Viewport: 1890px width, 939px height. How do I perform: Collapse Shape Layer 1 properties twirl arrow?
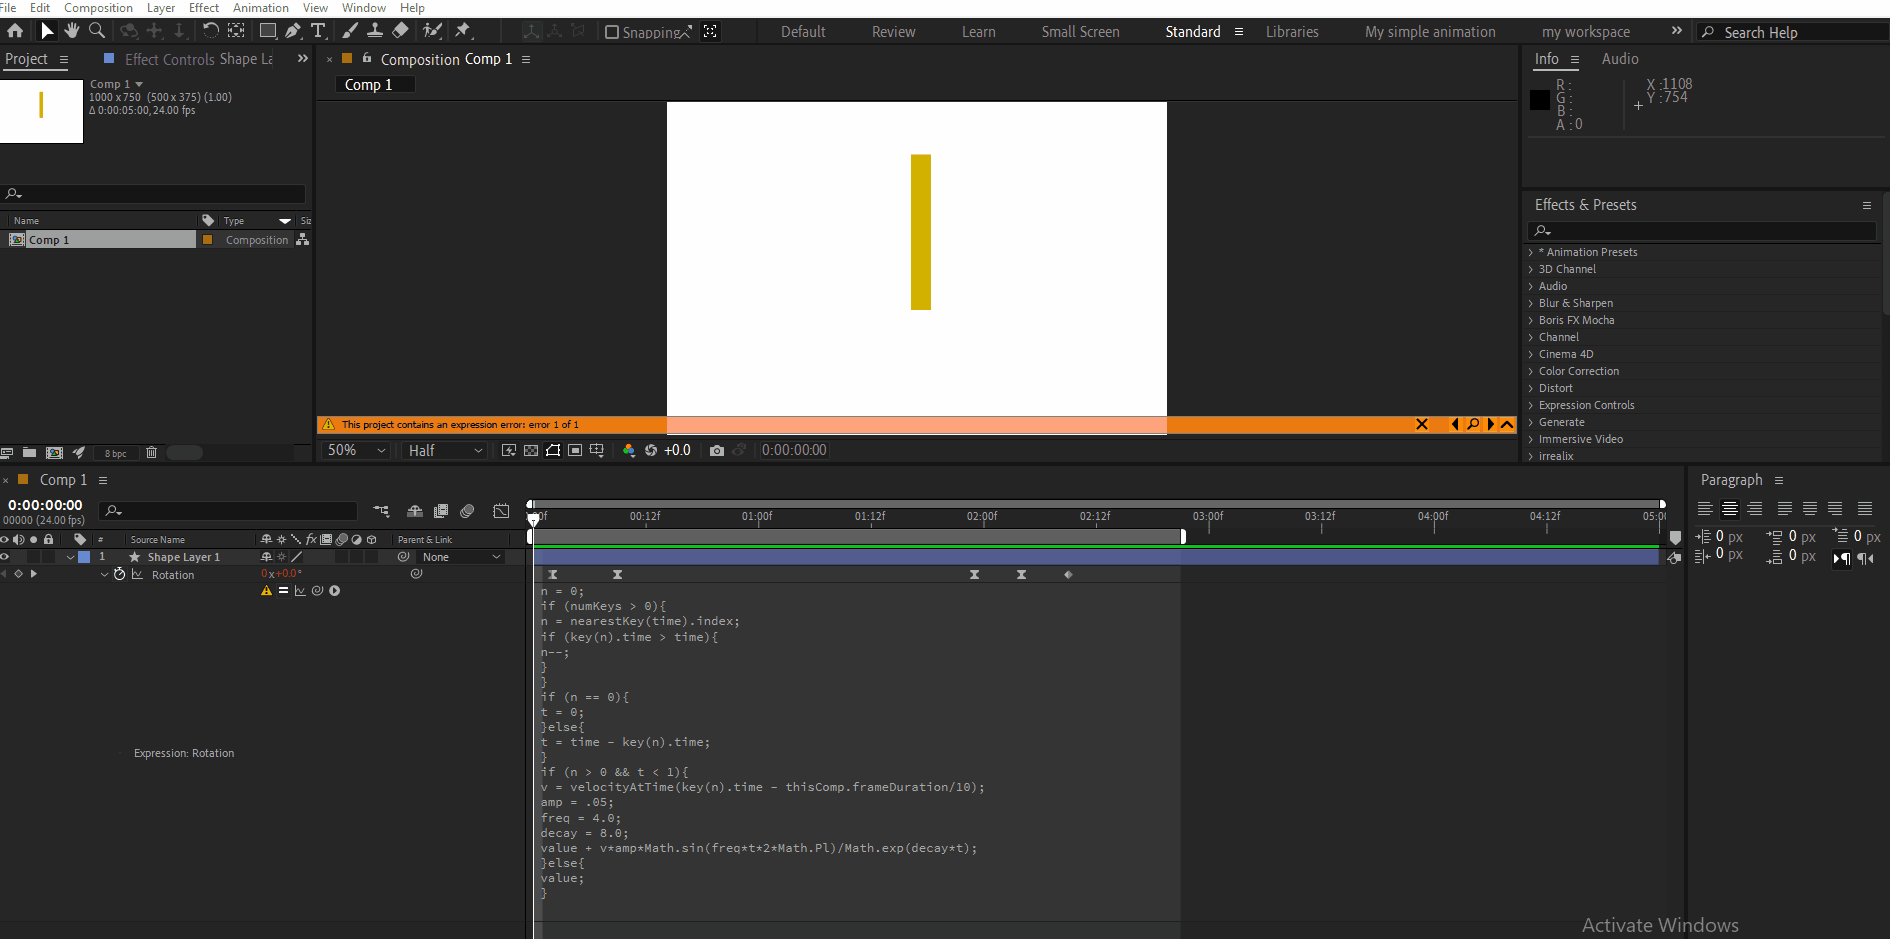click(x=70, y=557)
